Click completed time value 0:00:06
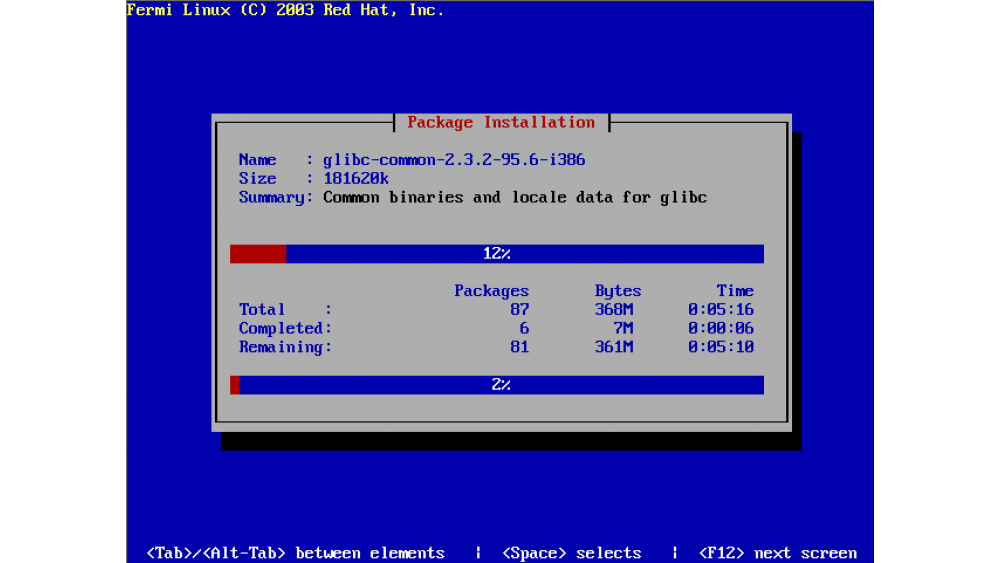 [721, 328]
